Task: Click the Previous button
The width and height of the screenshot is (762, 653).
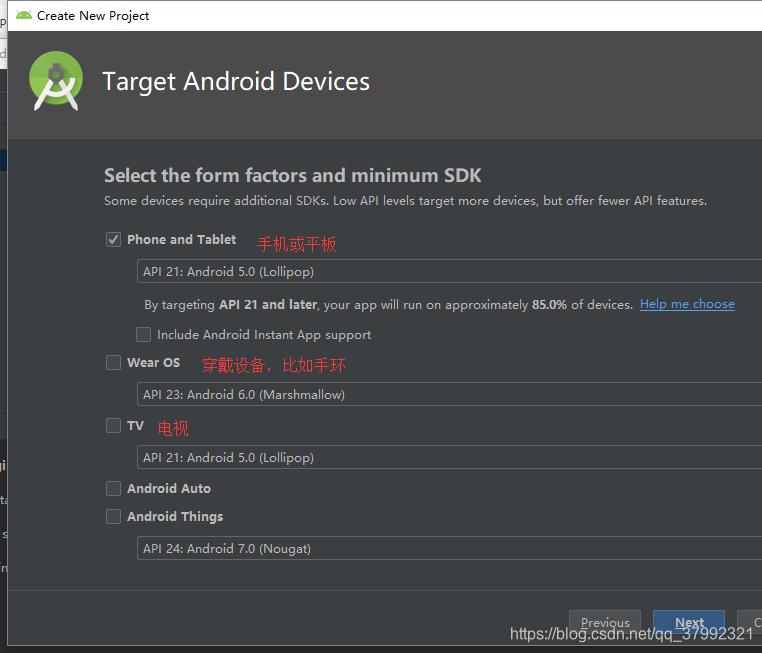Action: (x=605, y=622)
